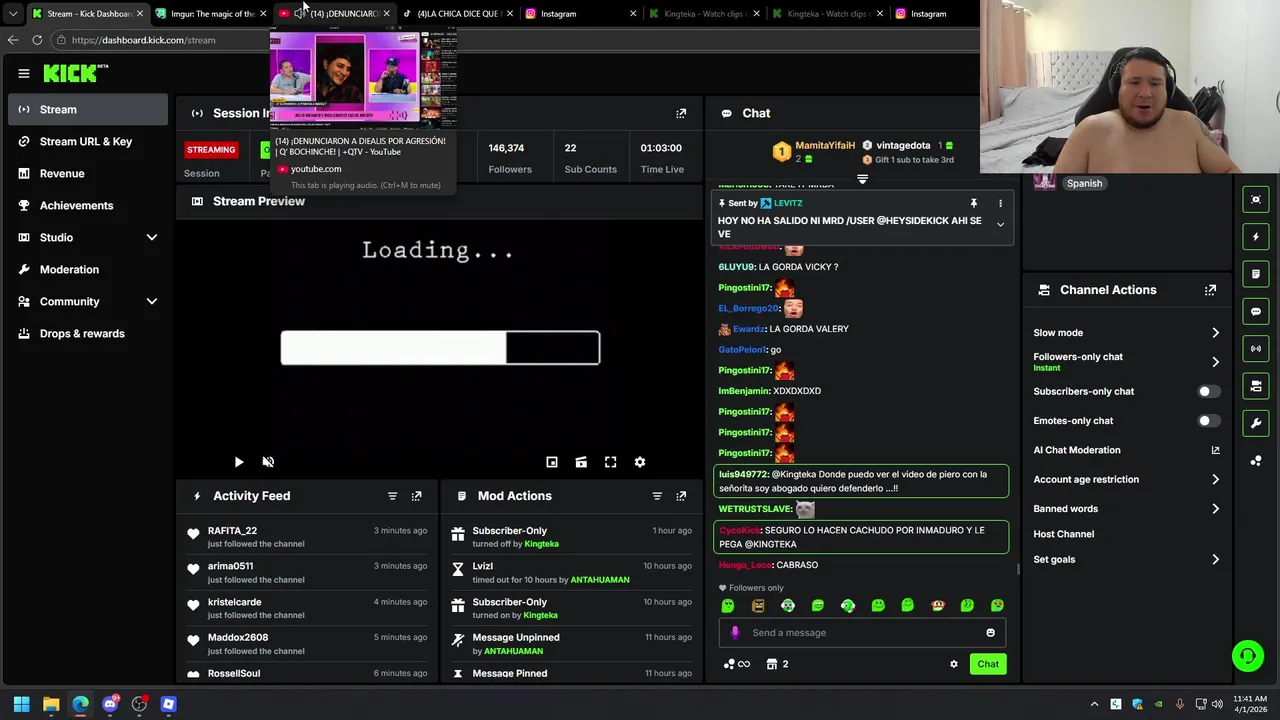Unpin the pinned chat message

[x=973, y=203]
